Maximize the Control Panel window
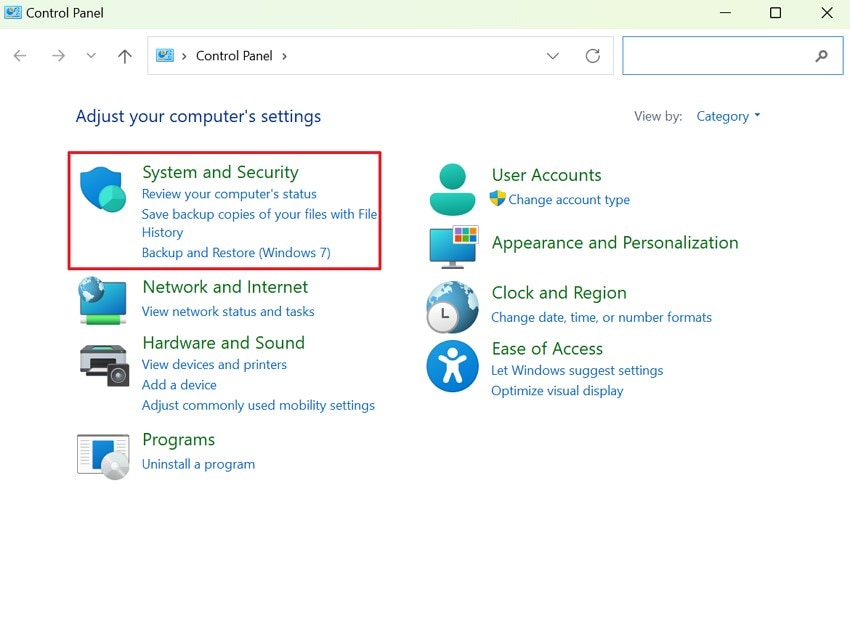This screenshot has height=632, width=850. 775,12
